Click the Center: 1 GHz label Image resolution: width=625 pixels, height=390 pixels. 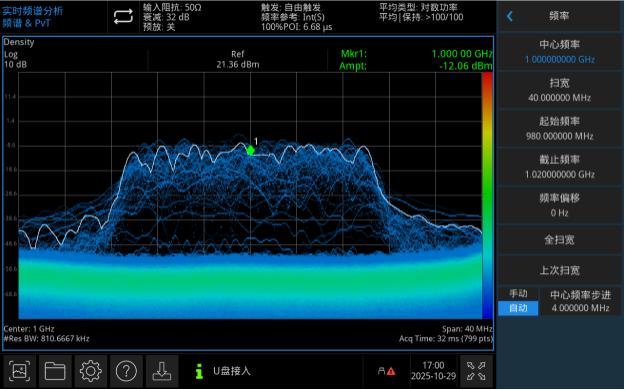click(29, 329)
